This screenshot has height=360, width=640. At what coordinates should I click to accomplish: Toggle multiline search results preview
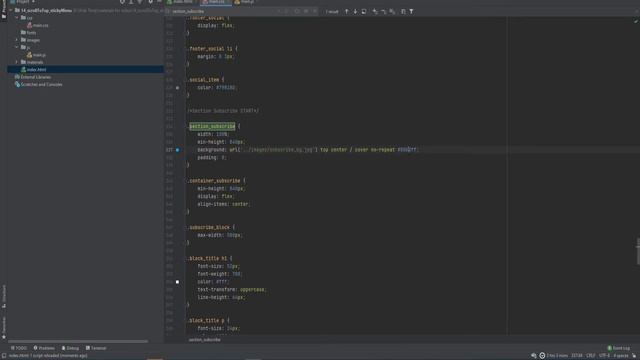(x=403, y=11)
